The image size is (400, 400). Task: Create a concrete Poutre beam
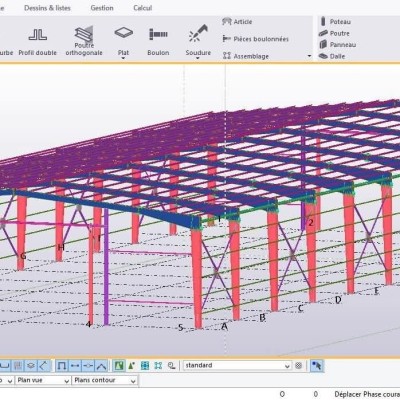tap(334, 33)
